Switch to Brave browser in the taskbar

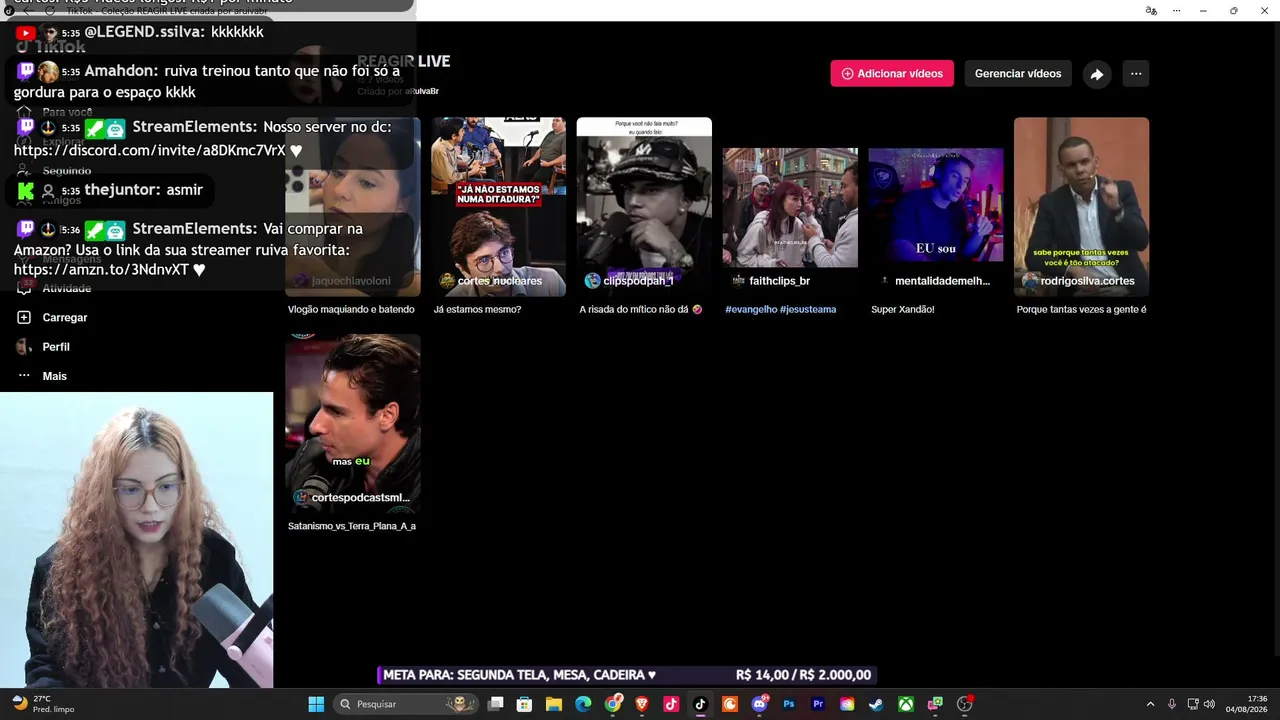pyautogui.click(x=642, y=704)
